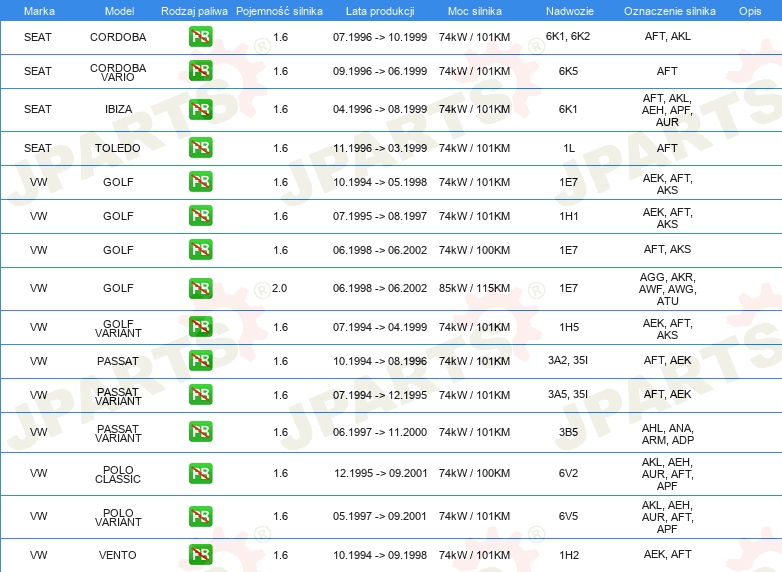Click the fuel icon for GOLF VARIANT
This screenshot has height=572, width=782.
tap(200, 327)
